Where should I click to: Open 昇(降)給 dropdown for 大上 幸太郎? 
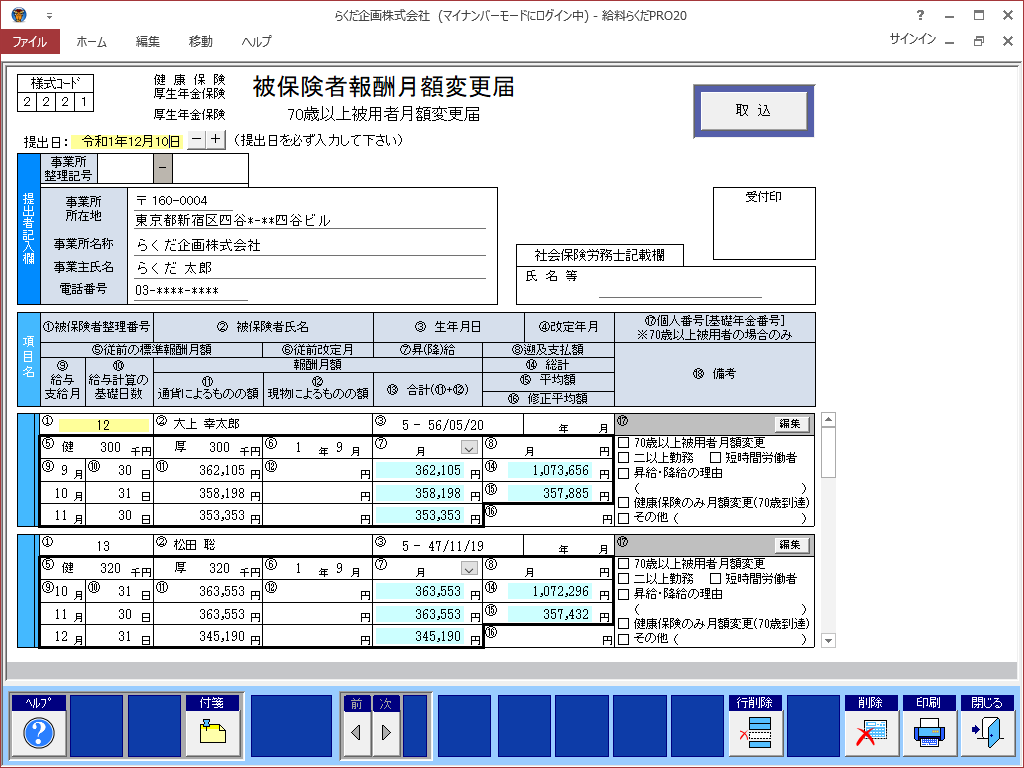469,448
